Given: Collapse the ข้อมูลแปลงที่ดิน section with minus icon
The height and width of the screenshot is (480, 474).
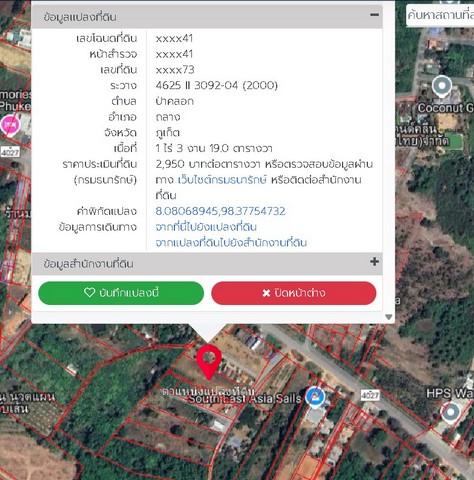Looking at the screenshot, I should pos(374,15).
